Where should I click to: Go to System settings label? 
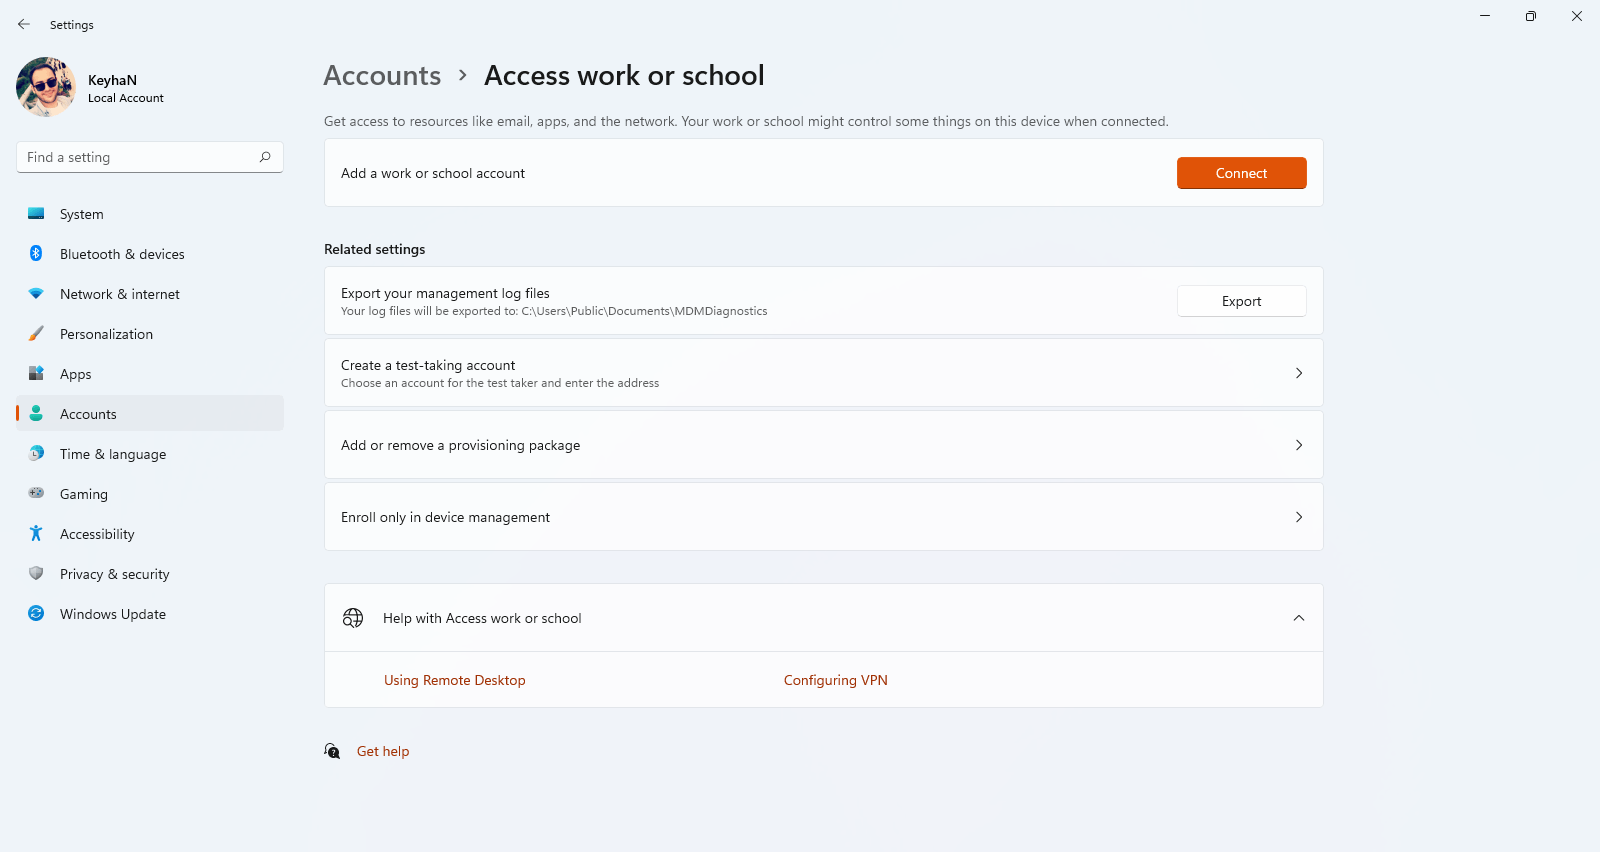point(82,214)
